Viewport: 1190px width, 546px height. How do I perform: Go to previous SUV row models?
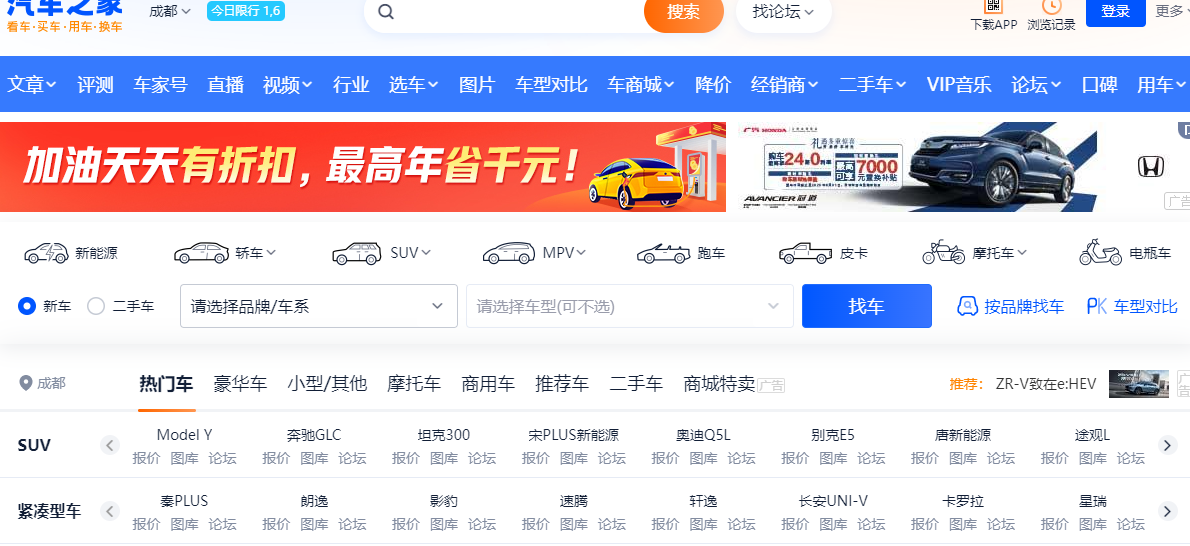tap(110, 445)
